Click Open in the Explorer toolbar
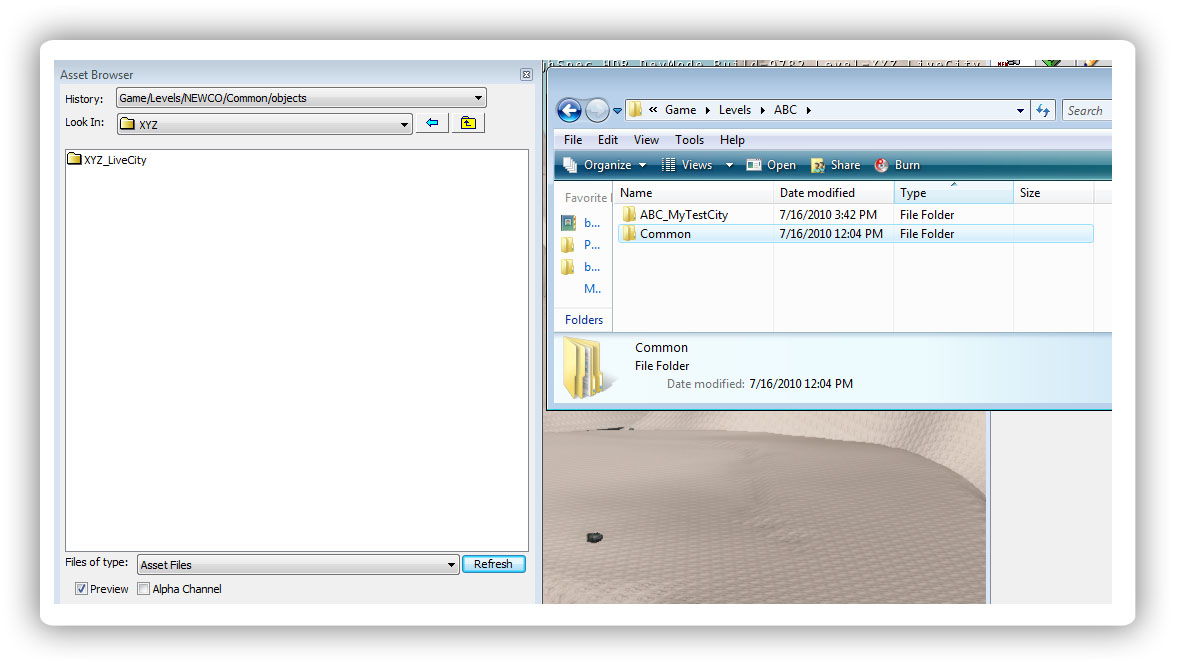 pyautogui.click(x=771, y=165)
